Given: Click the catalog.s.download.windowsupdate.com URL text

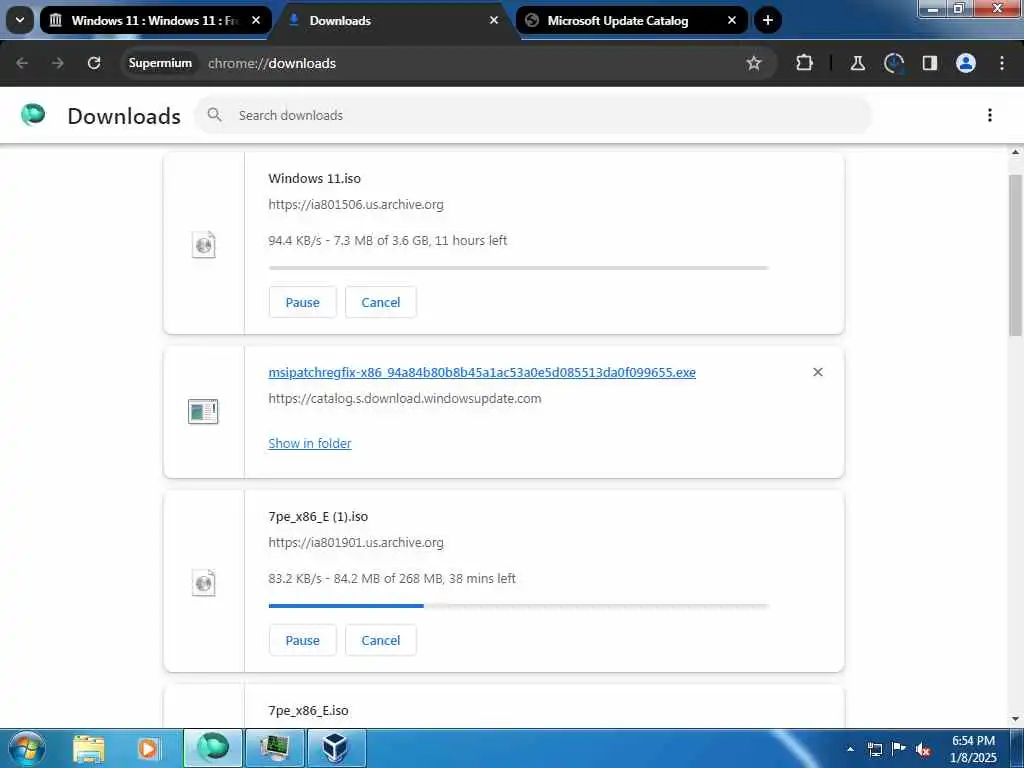Looking at the screenshot, I should (x=405, y=398).
